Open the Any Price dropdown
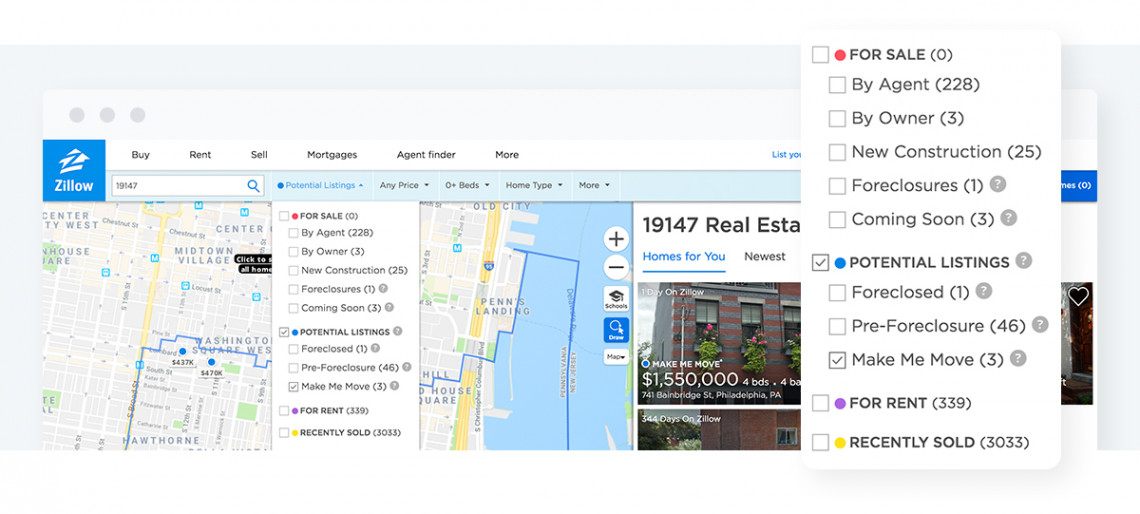This screenshot has height=514, width=1140. pyautogui.click(x=404, y=185)
